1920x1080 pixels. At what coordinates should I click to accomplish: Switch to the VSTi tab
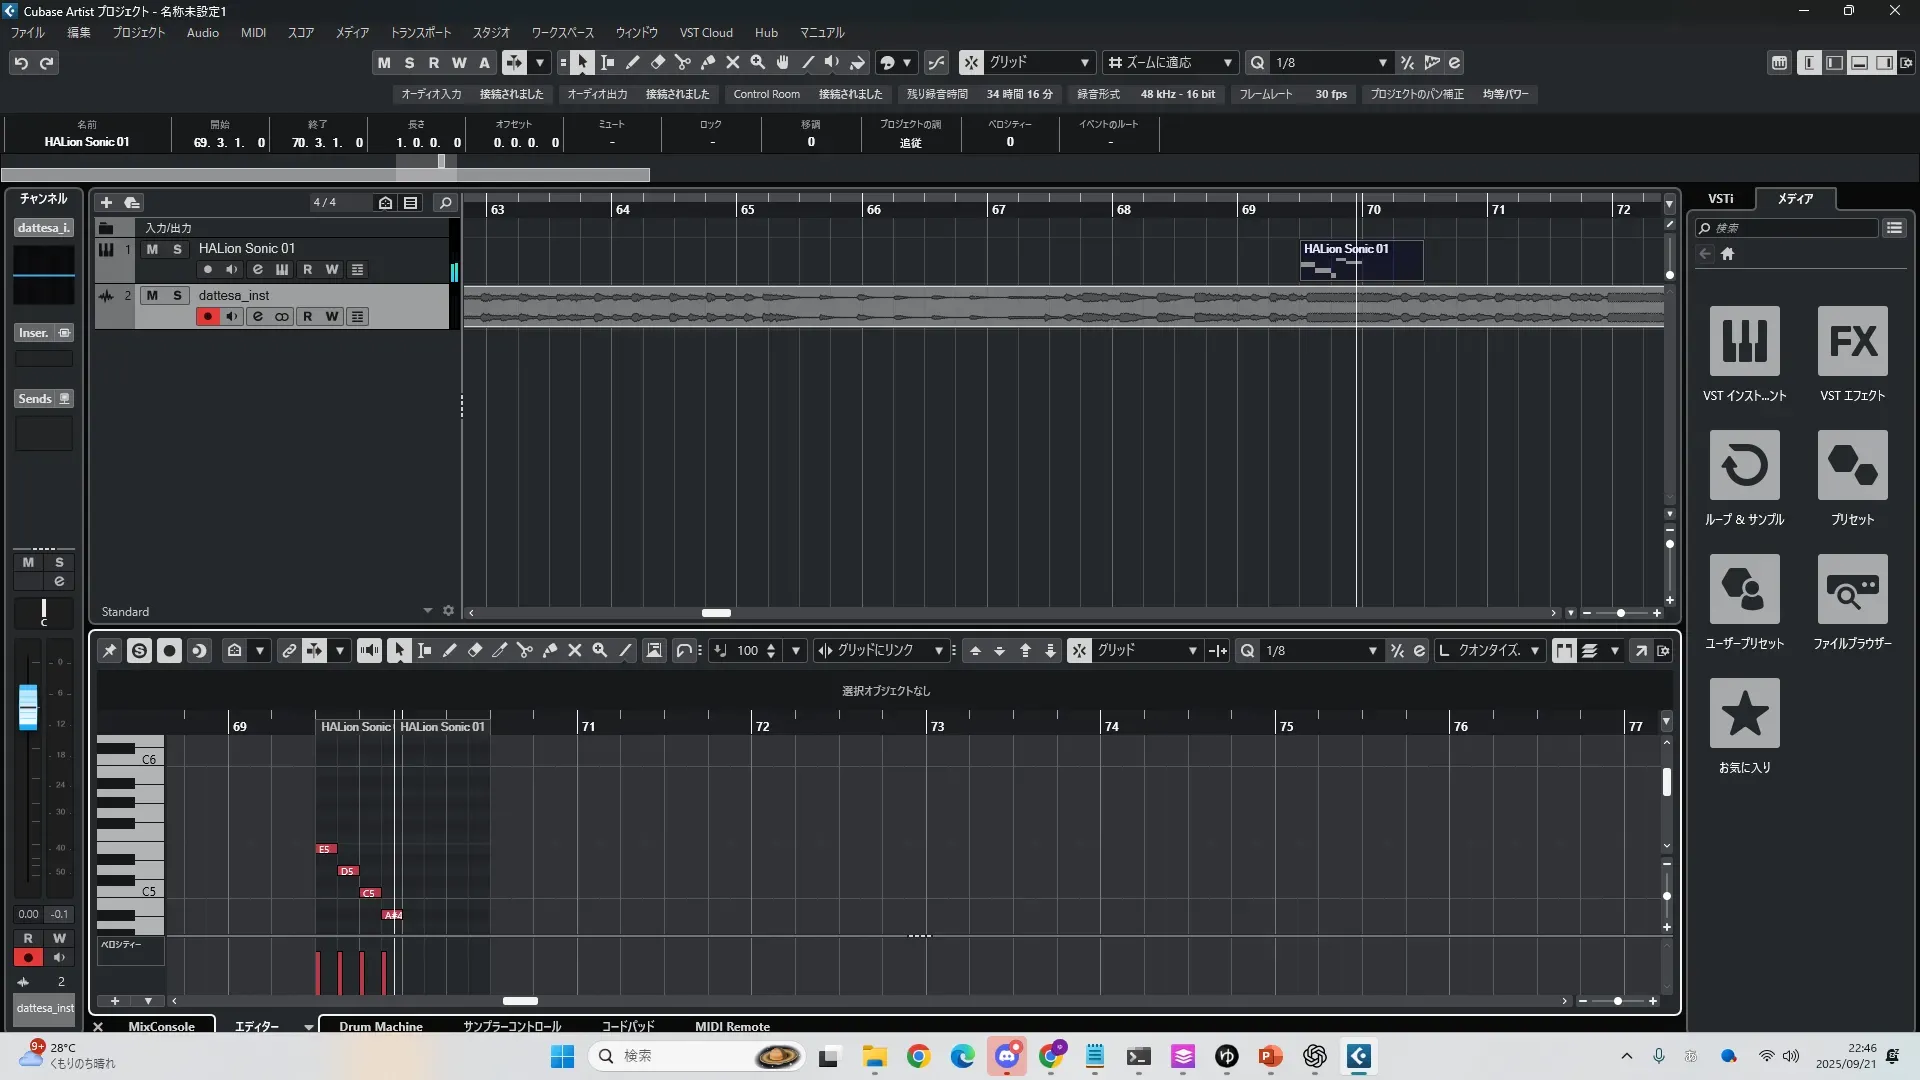pyautogui.click(x=1720, y=199)
